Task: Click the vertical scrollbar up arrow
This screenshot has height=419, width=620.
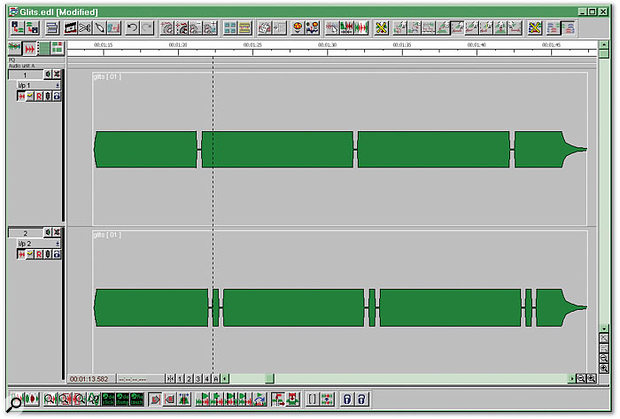Action: tap(604, 45)
